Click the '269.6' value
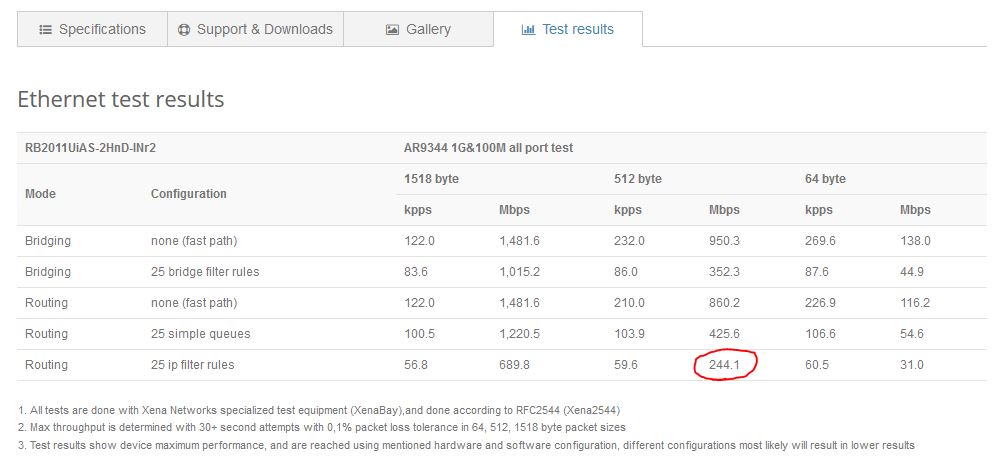 pyautogui.click(x=820, y=241)
